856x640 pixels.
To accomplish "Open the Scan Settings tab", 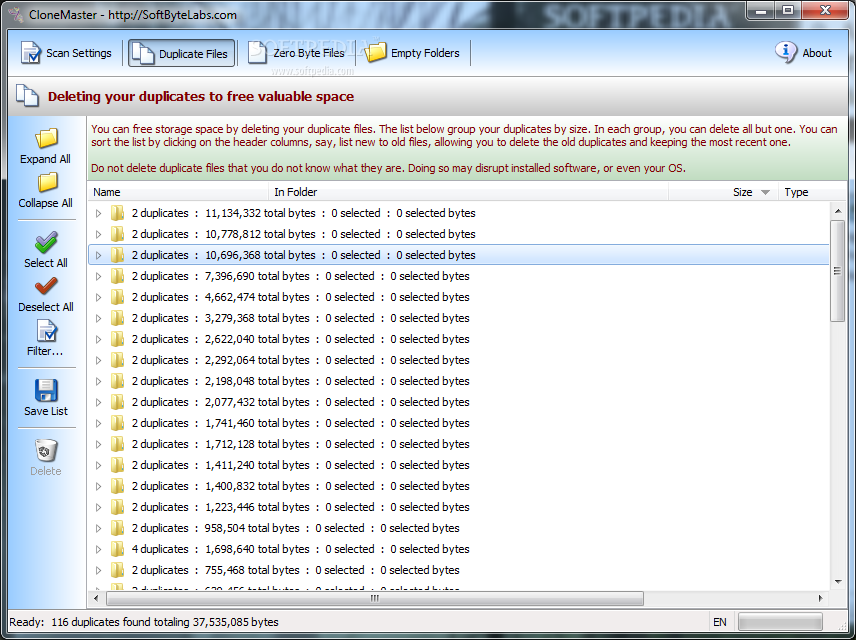I will (x=66, y=53).
